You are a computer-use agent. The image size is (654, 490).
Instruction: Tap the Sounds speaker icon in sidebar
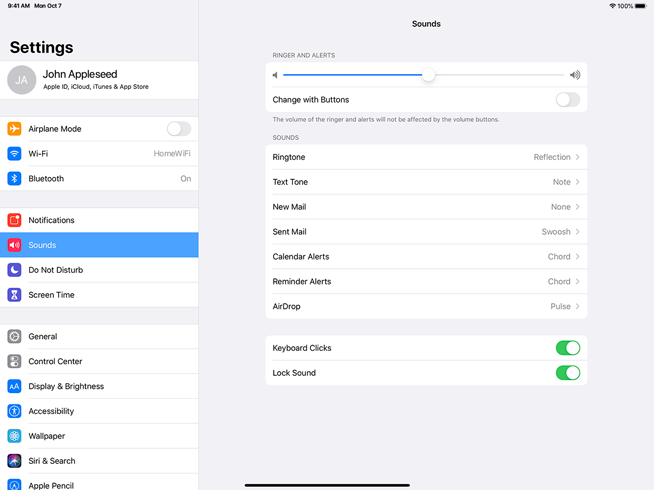[14, 245]
